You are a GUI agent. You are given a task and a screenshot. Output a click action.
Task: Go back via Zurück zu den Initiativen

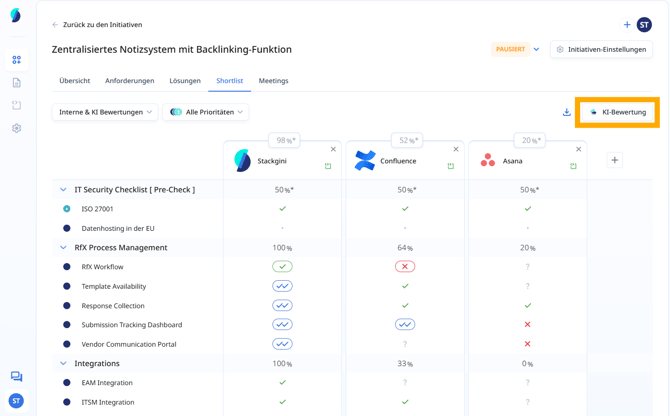97,25
